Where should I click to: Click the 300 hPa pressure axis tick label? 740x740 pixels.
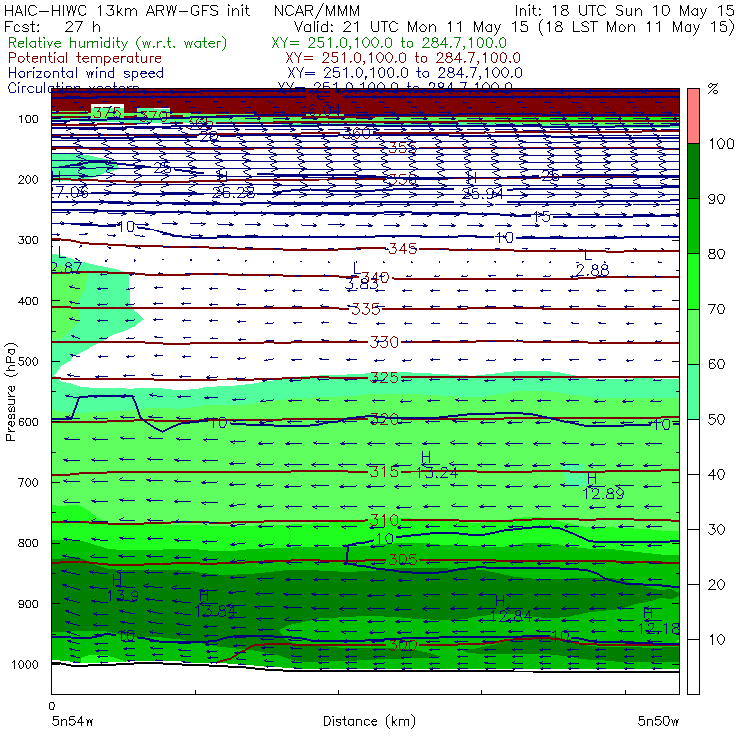pos(28,240)
